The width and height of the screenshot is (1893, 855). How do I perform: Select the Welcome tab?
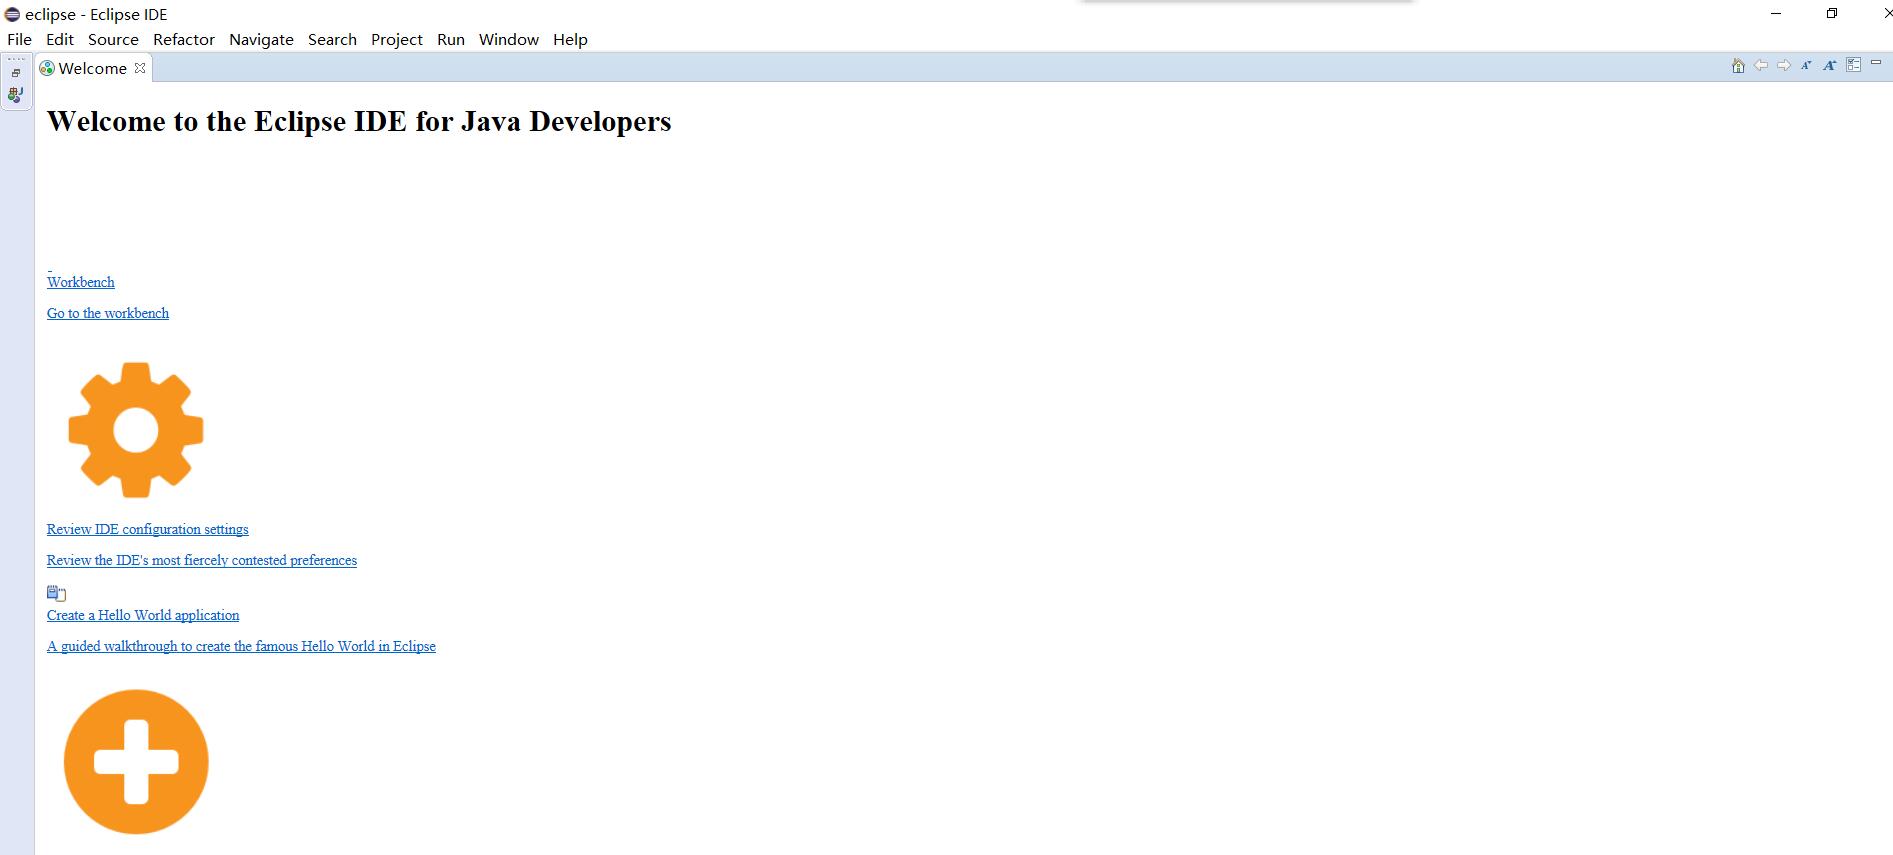click(92, 68)
